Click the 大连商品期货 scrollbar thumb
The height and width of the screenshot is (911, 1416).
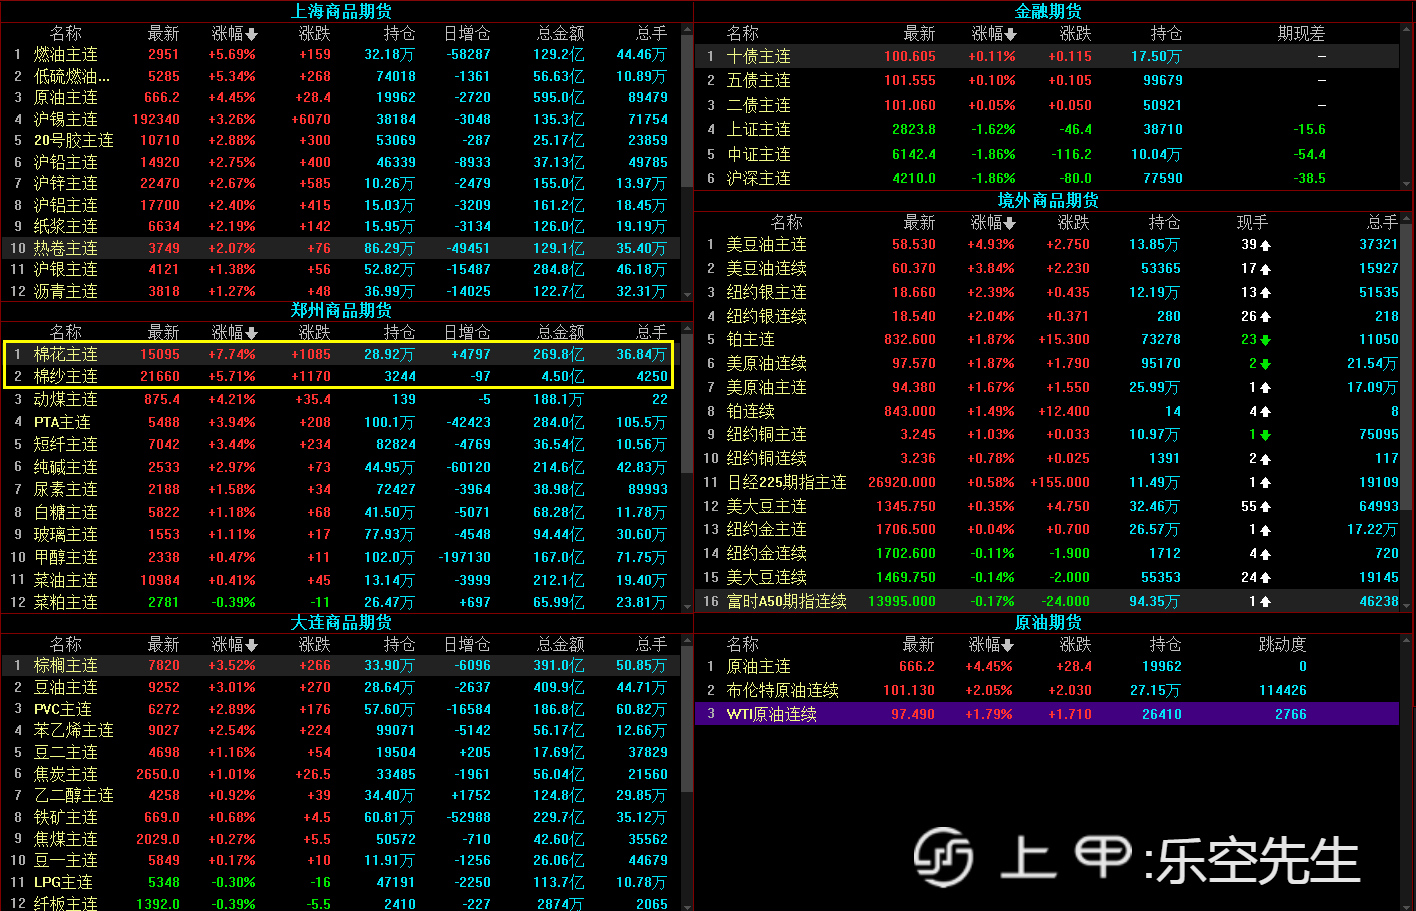[687, 718]
